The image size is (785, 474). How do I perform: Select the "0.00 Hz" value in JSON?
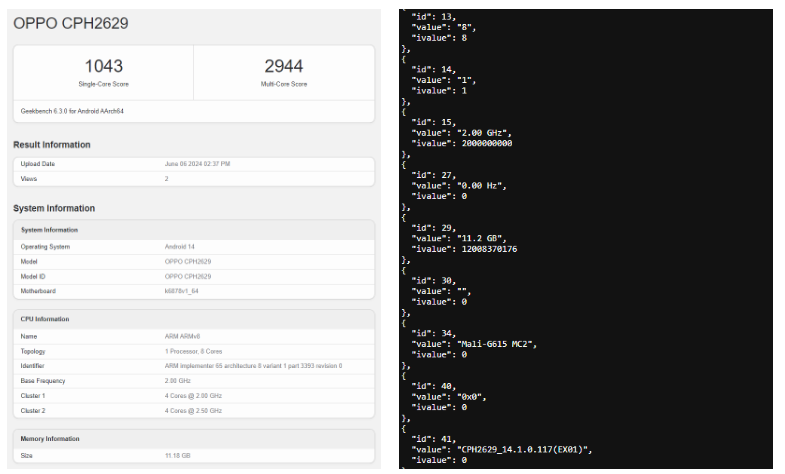[479, 186]
